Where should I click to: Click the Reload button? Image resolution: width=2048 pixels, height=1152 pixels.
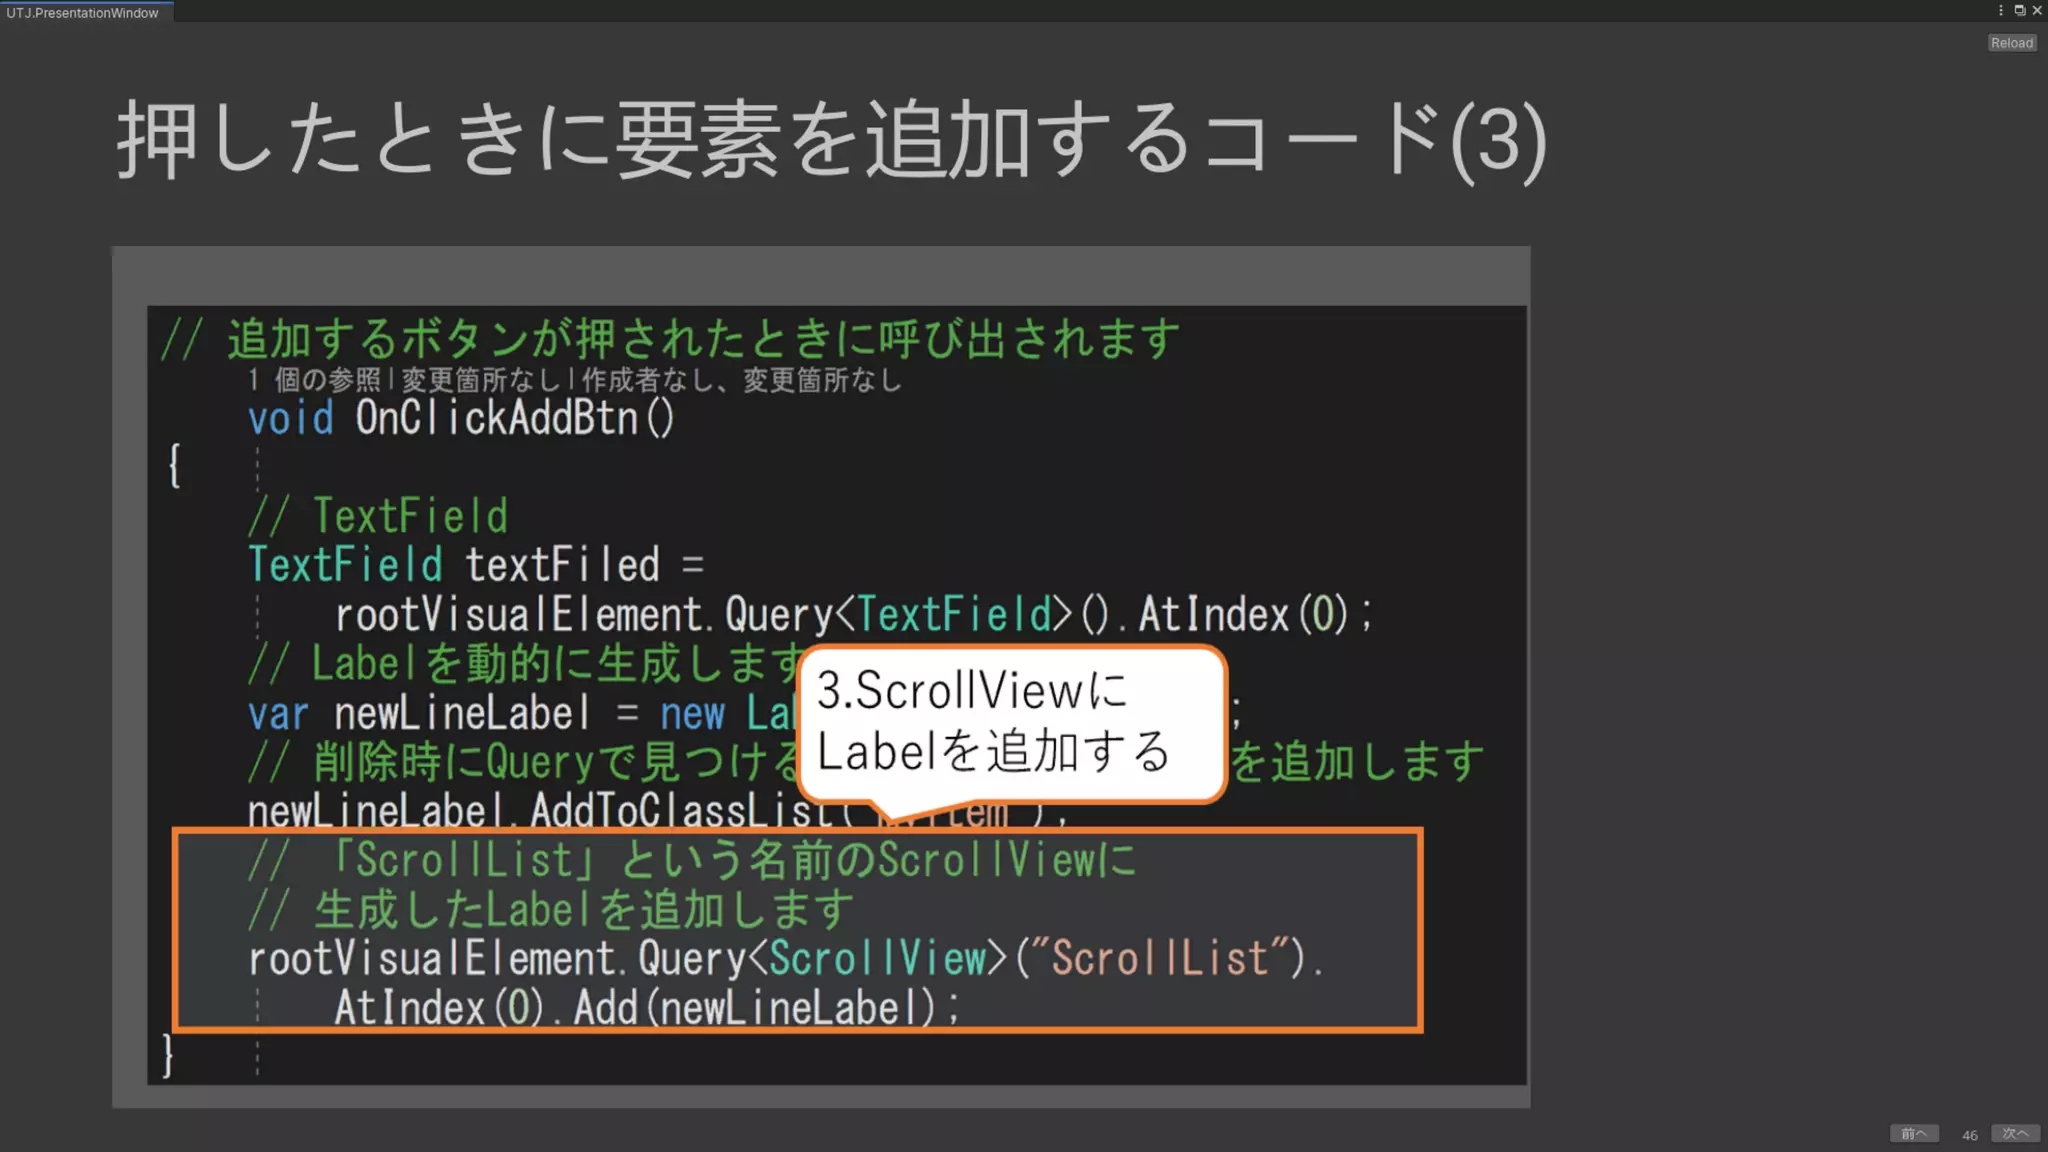coord(2011,43)
